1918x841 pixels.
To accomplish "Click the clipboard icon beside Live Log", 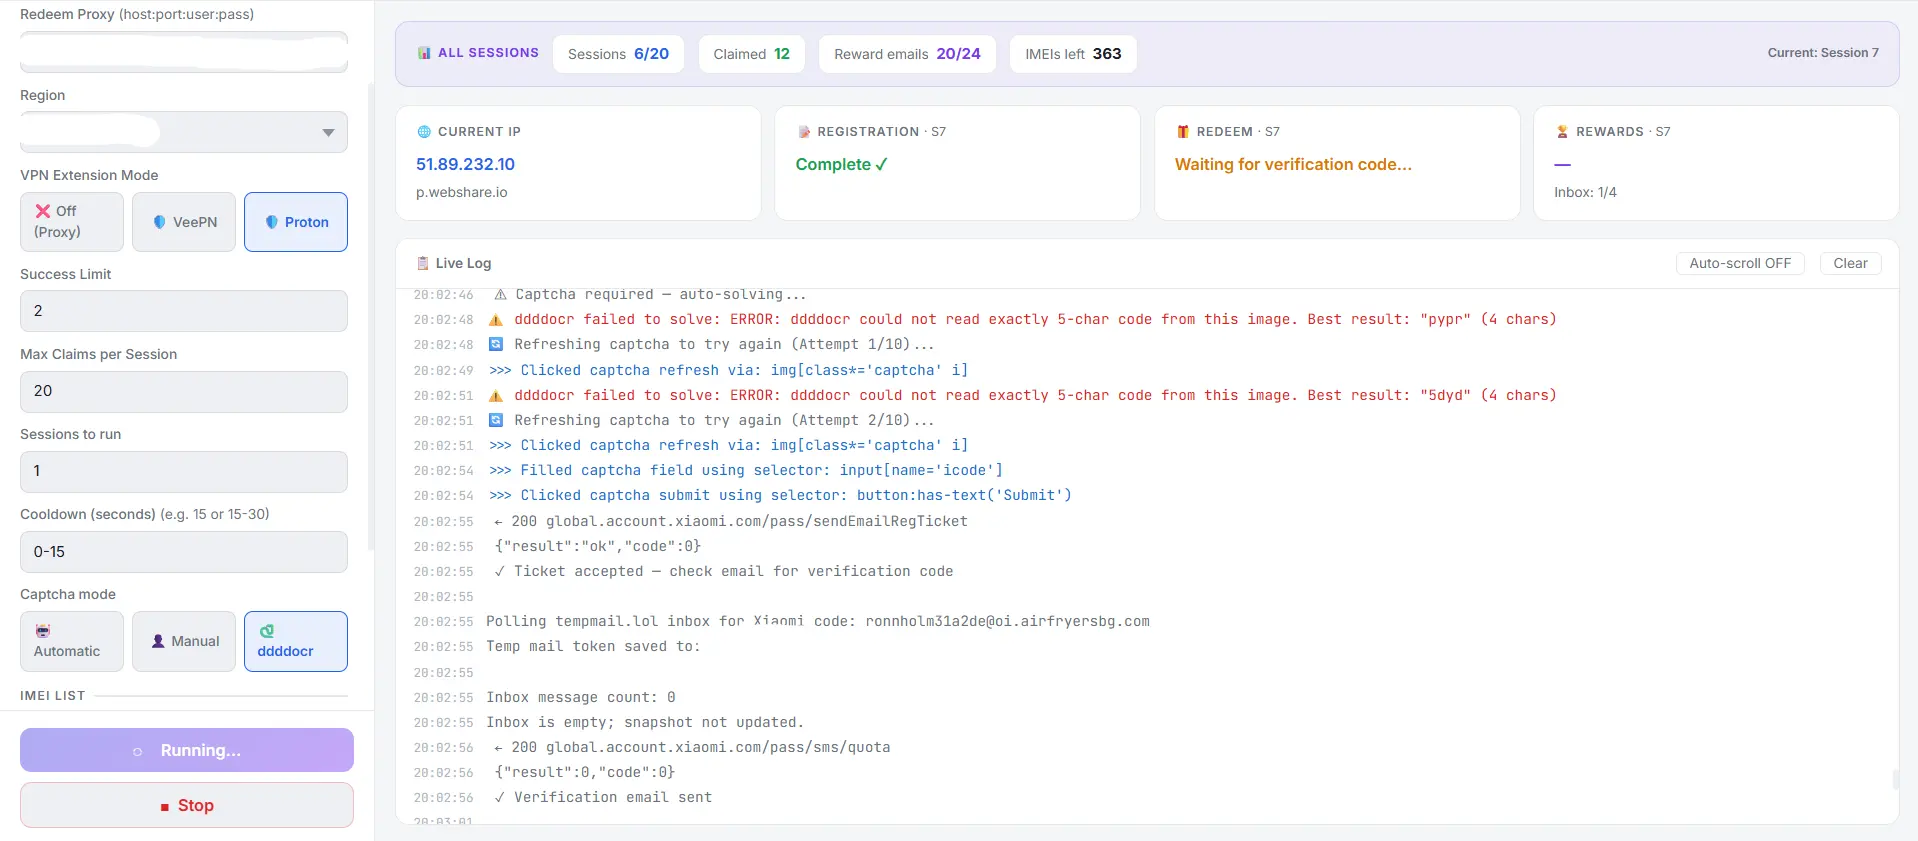I will point(423,263).
